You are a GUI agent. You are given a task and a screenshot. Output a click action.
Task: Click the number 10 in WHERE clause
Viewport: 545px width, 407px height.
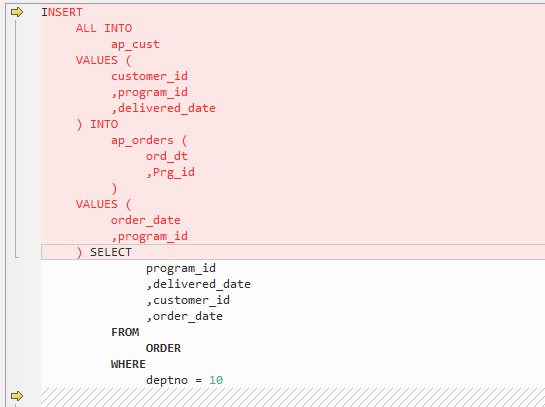(x=216, y=380)
